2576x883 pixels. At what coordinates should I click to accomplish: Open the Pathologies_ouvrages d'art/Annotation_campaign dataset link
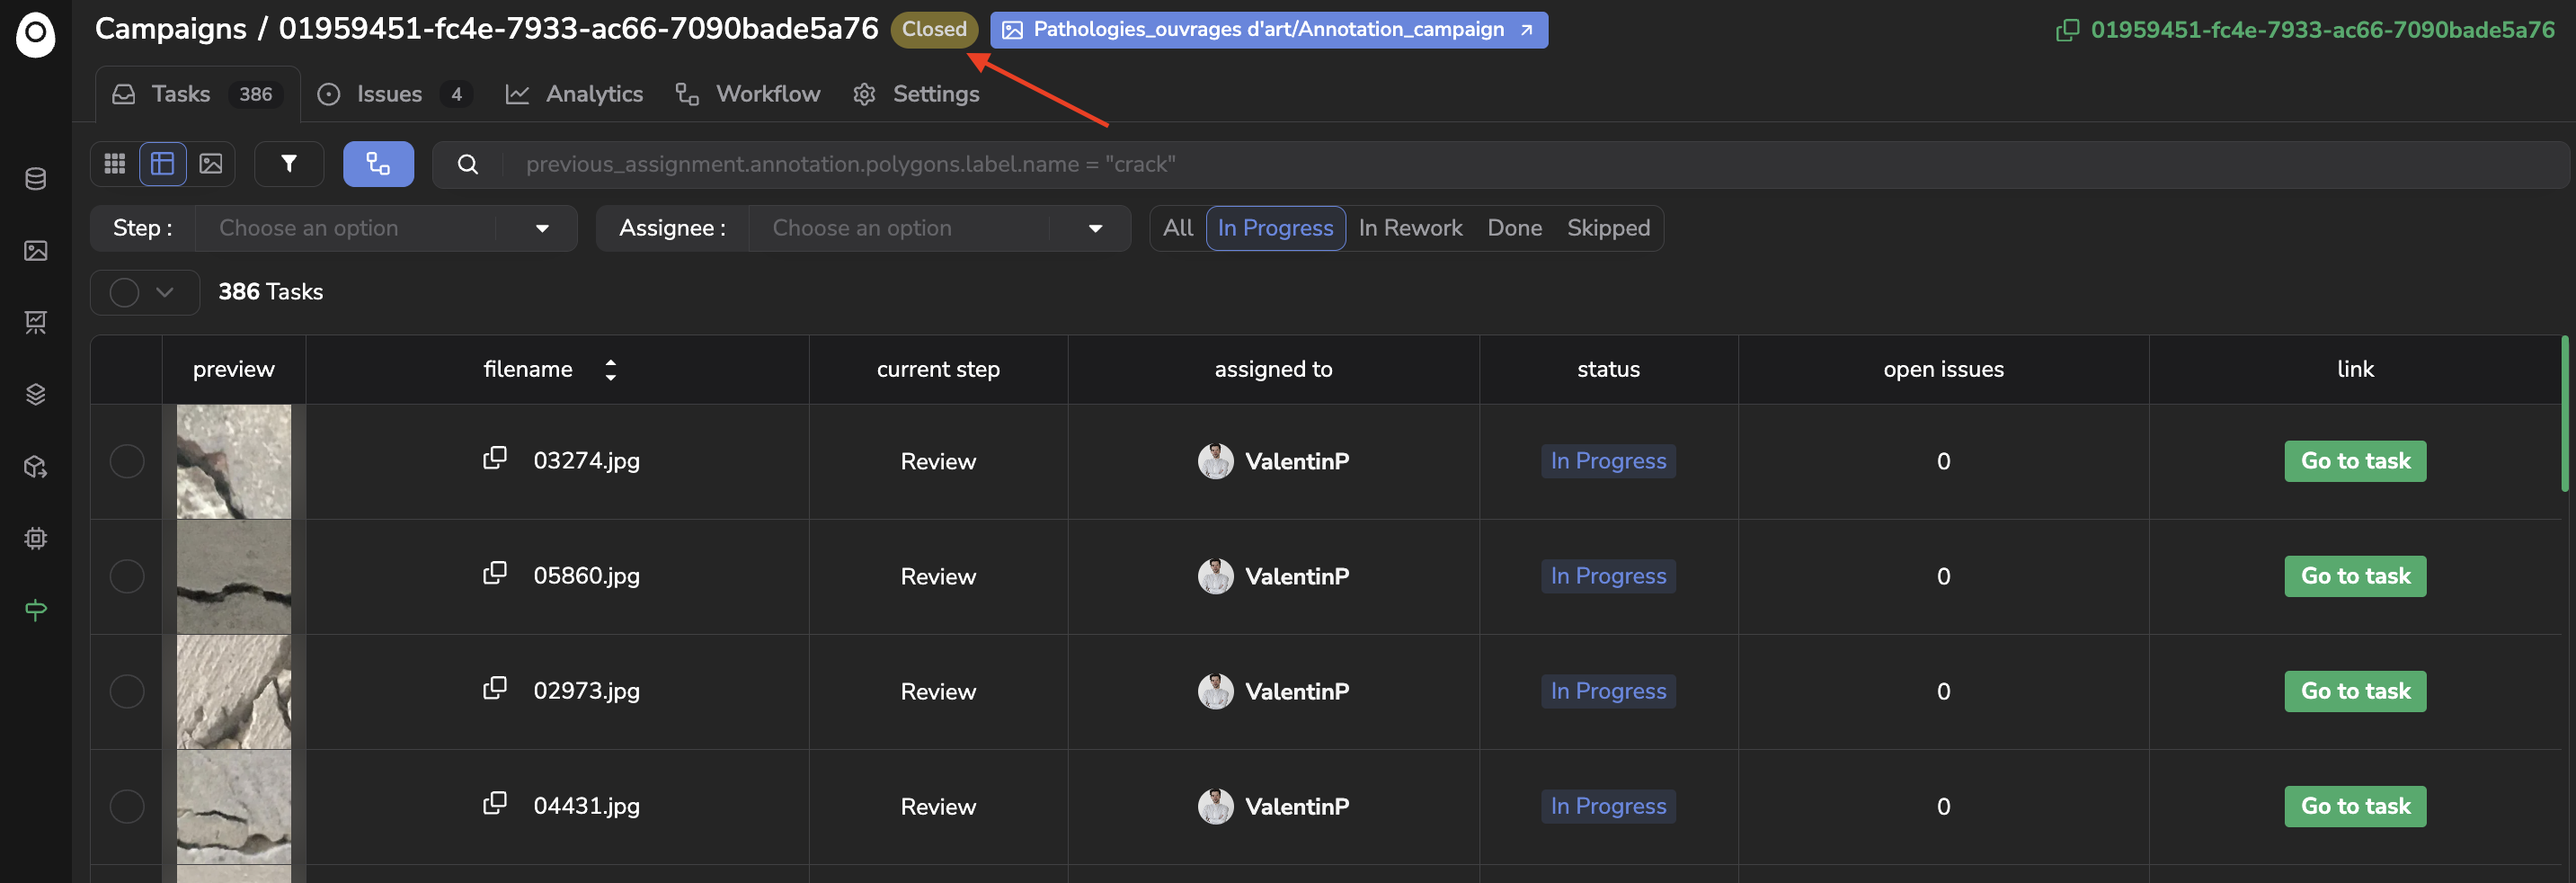[x=1268, y=30]
